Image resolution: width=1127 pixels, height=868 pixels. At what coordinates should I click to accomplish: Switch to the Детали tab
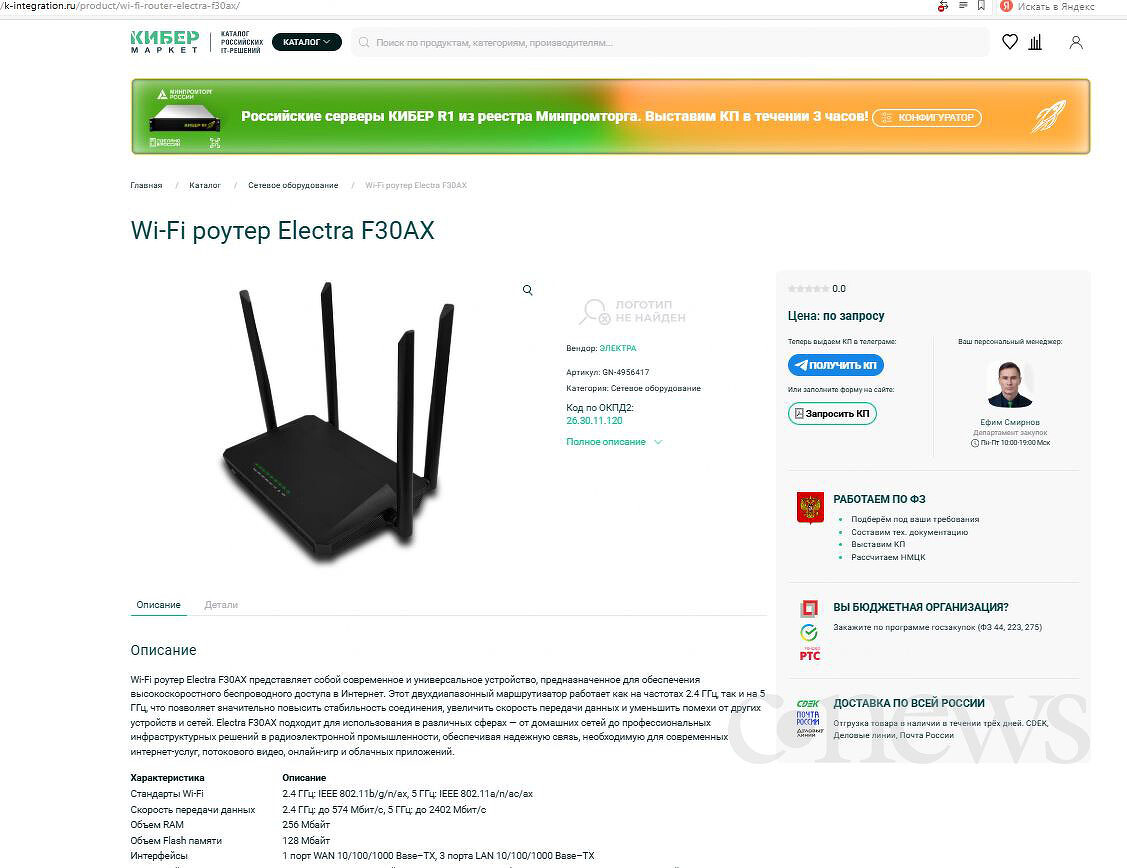coord(221,605)
